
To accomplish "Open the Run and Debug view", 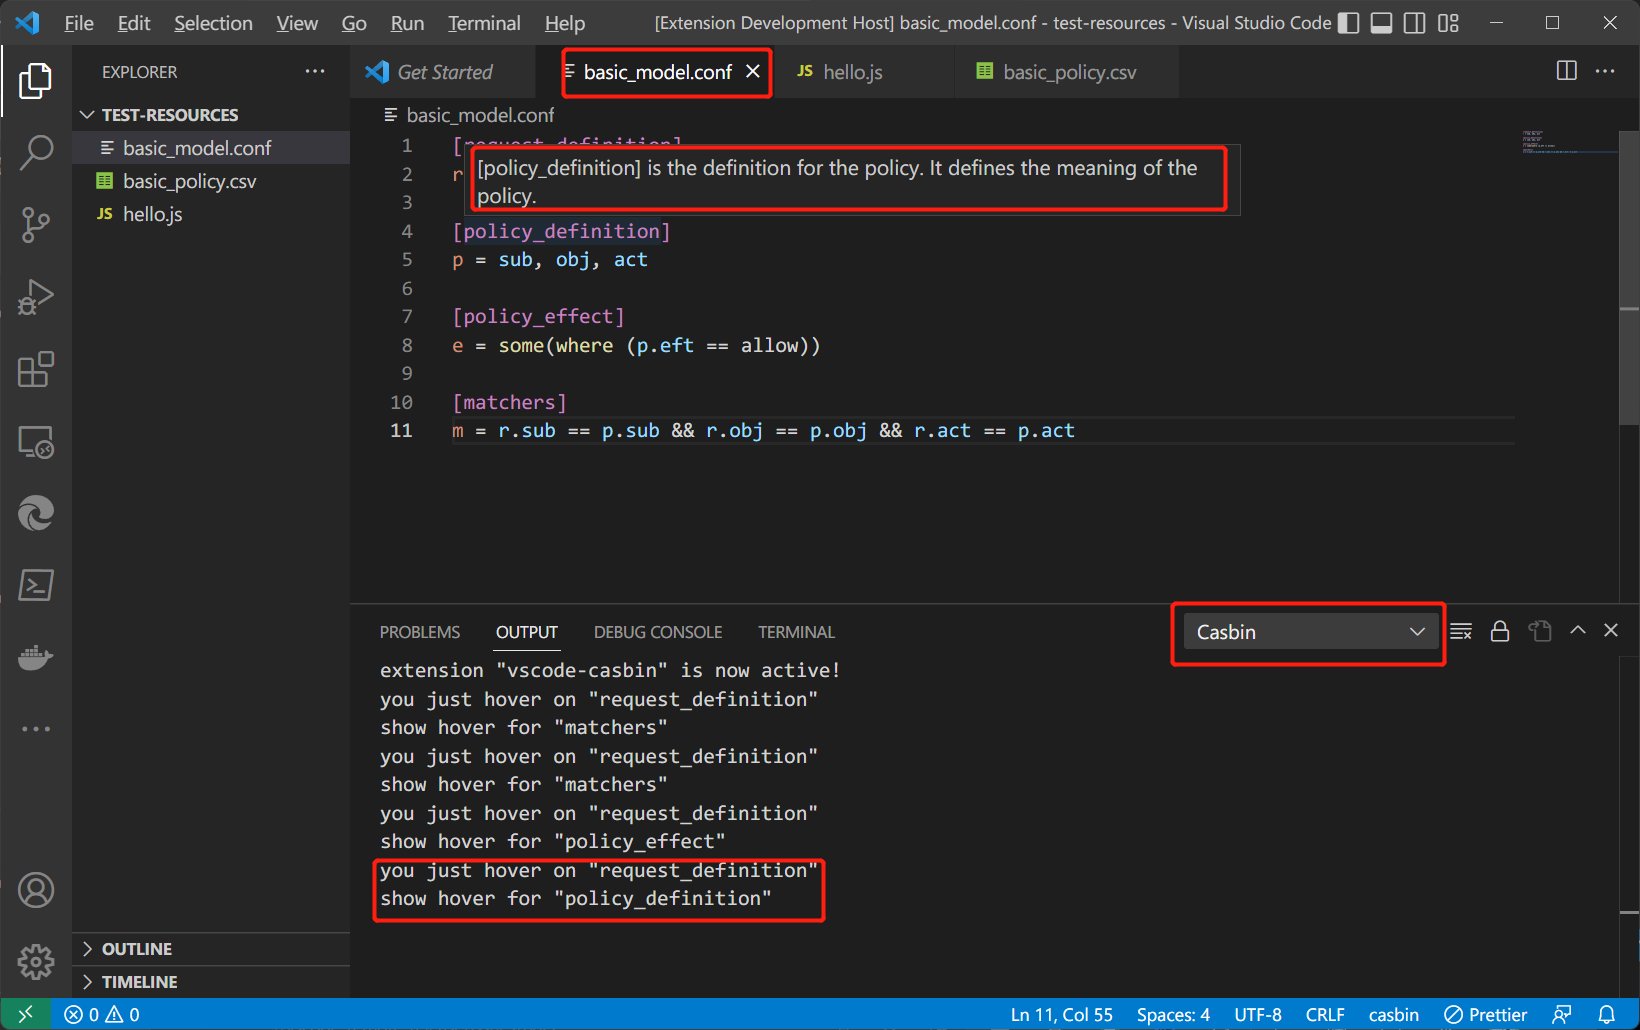I will coord(36,297).
